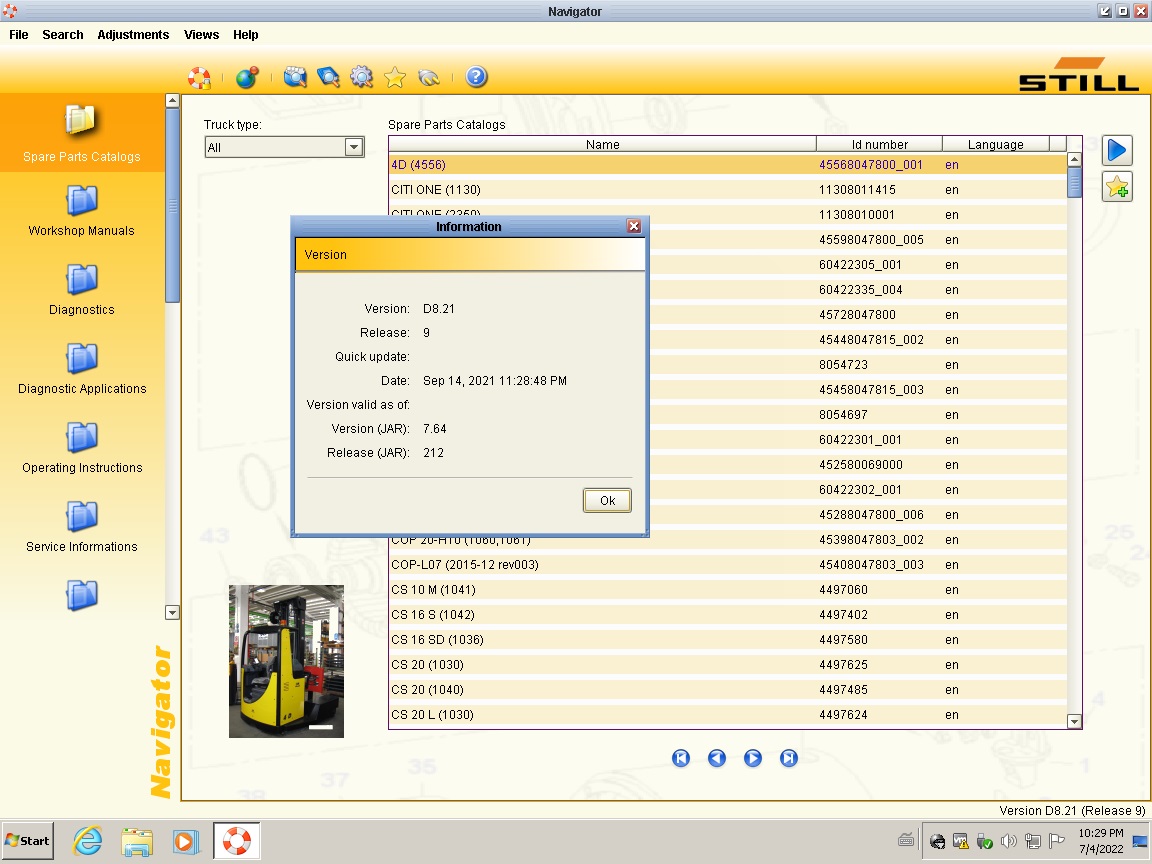Viewport: 1152px width, 864px height.
Task: Click the plug connection toolbar icon
Action: point(429,77)
